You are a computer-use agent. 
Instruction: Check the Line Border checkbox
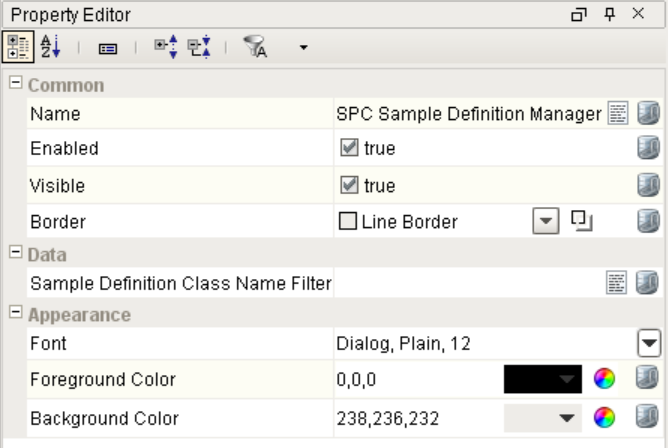[x=349, y=222]
